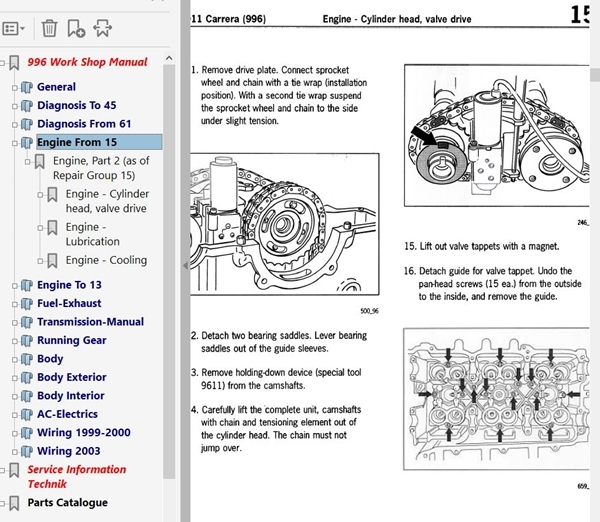
Task: Click the Body Interior book icon
Action: tap(26, 396)
